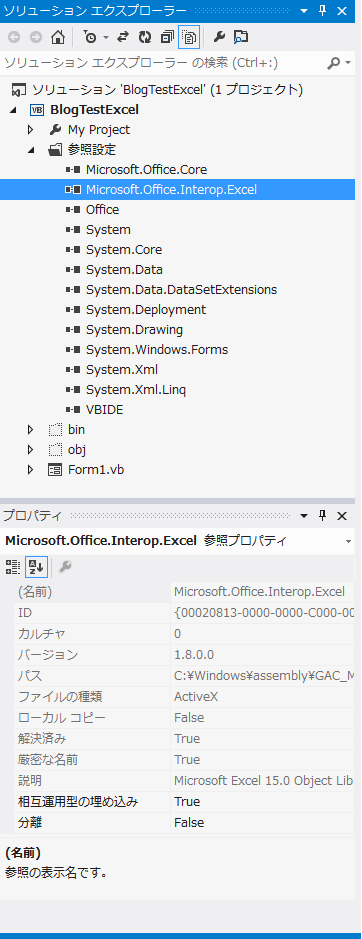Click the 分離 value False
362x939 pixels.
point(189,822)
